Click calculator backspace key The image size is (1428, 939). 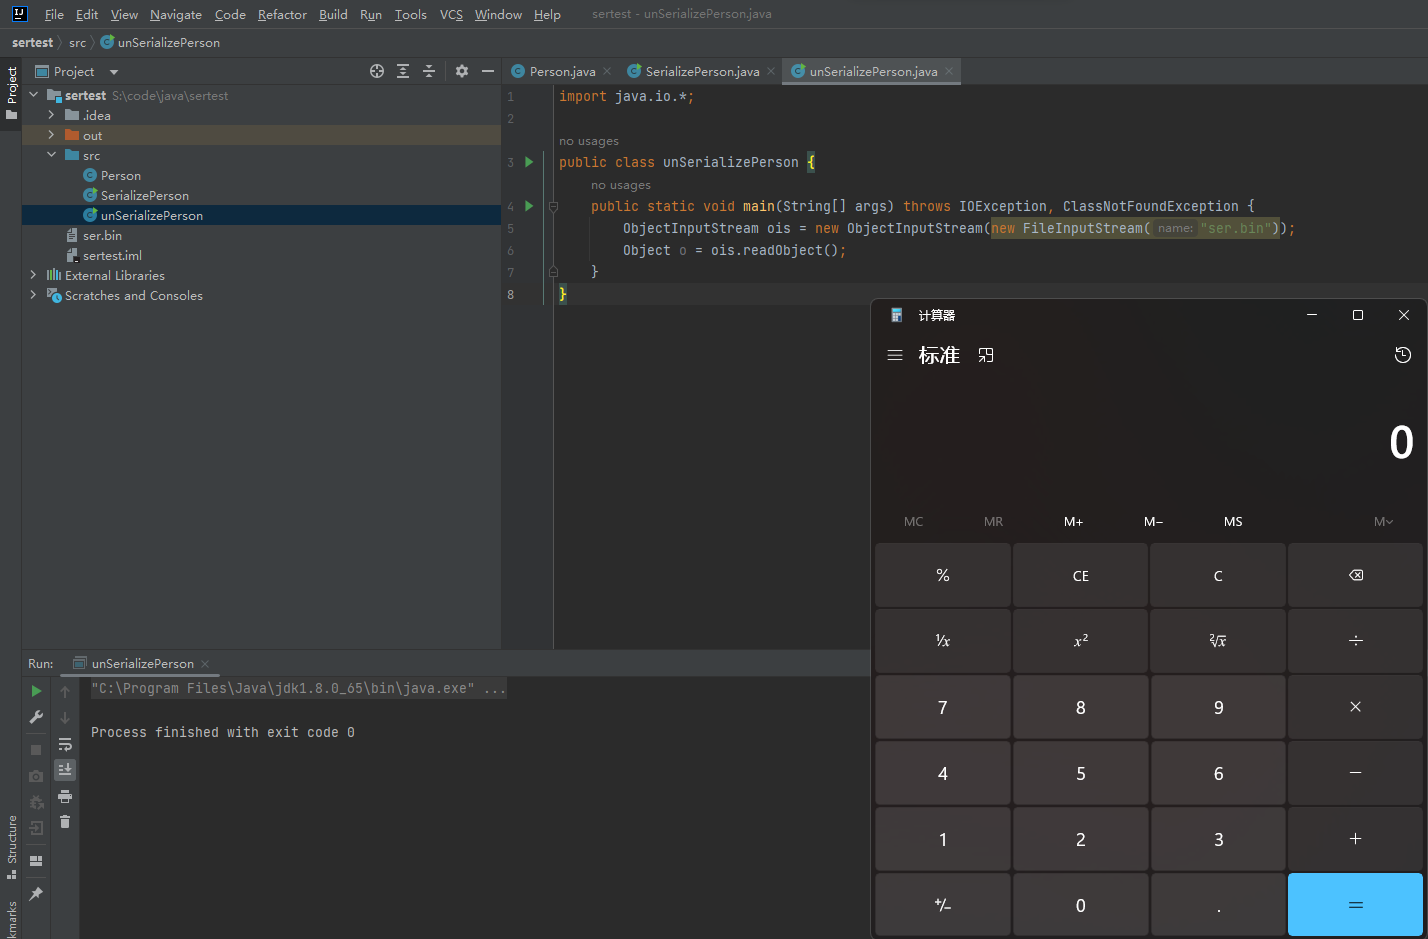click(x=1355, y=575)
